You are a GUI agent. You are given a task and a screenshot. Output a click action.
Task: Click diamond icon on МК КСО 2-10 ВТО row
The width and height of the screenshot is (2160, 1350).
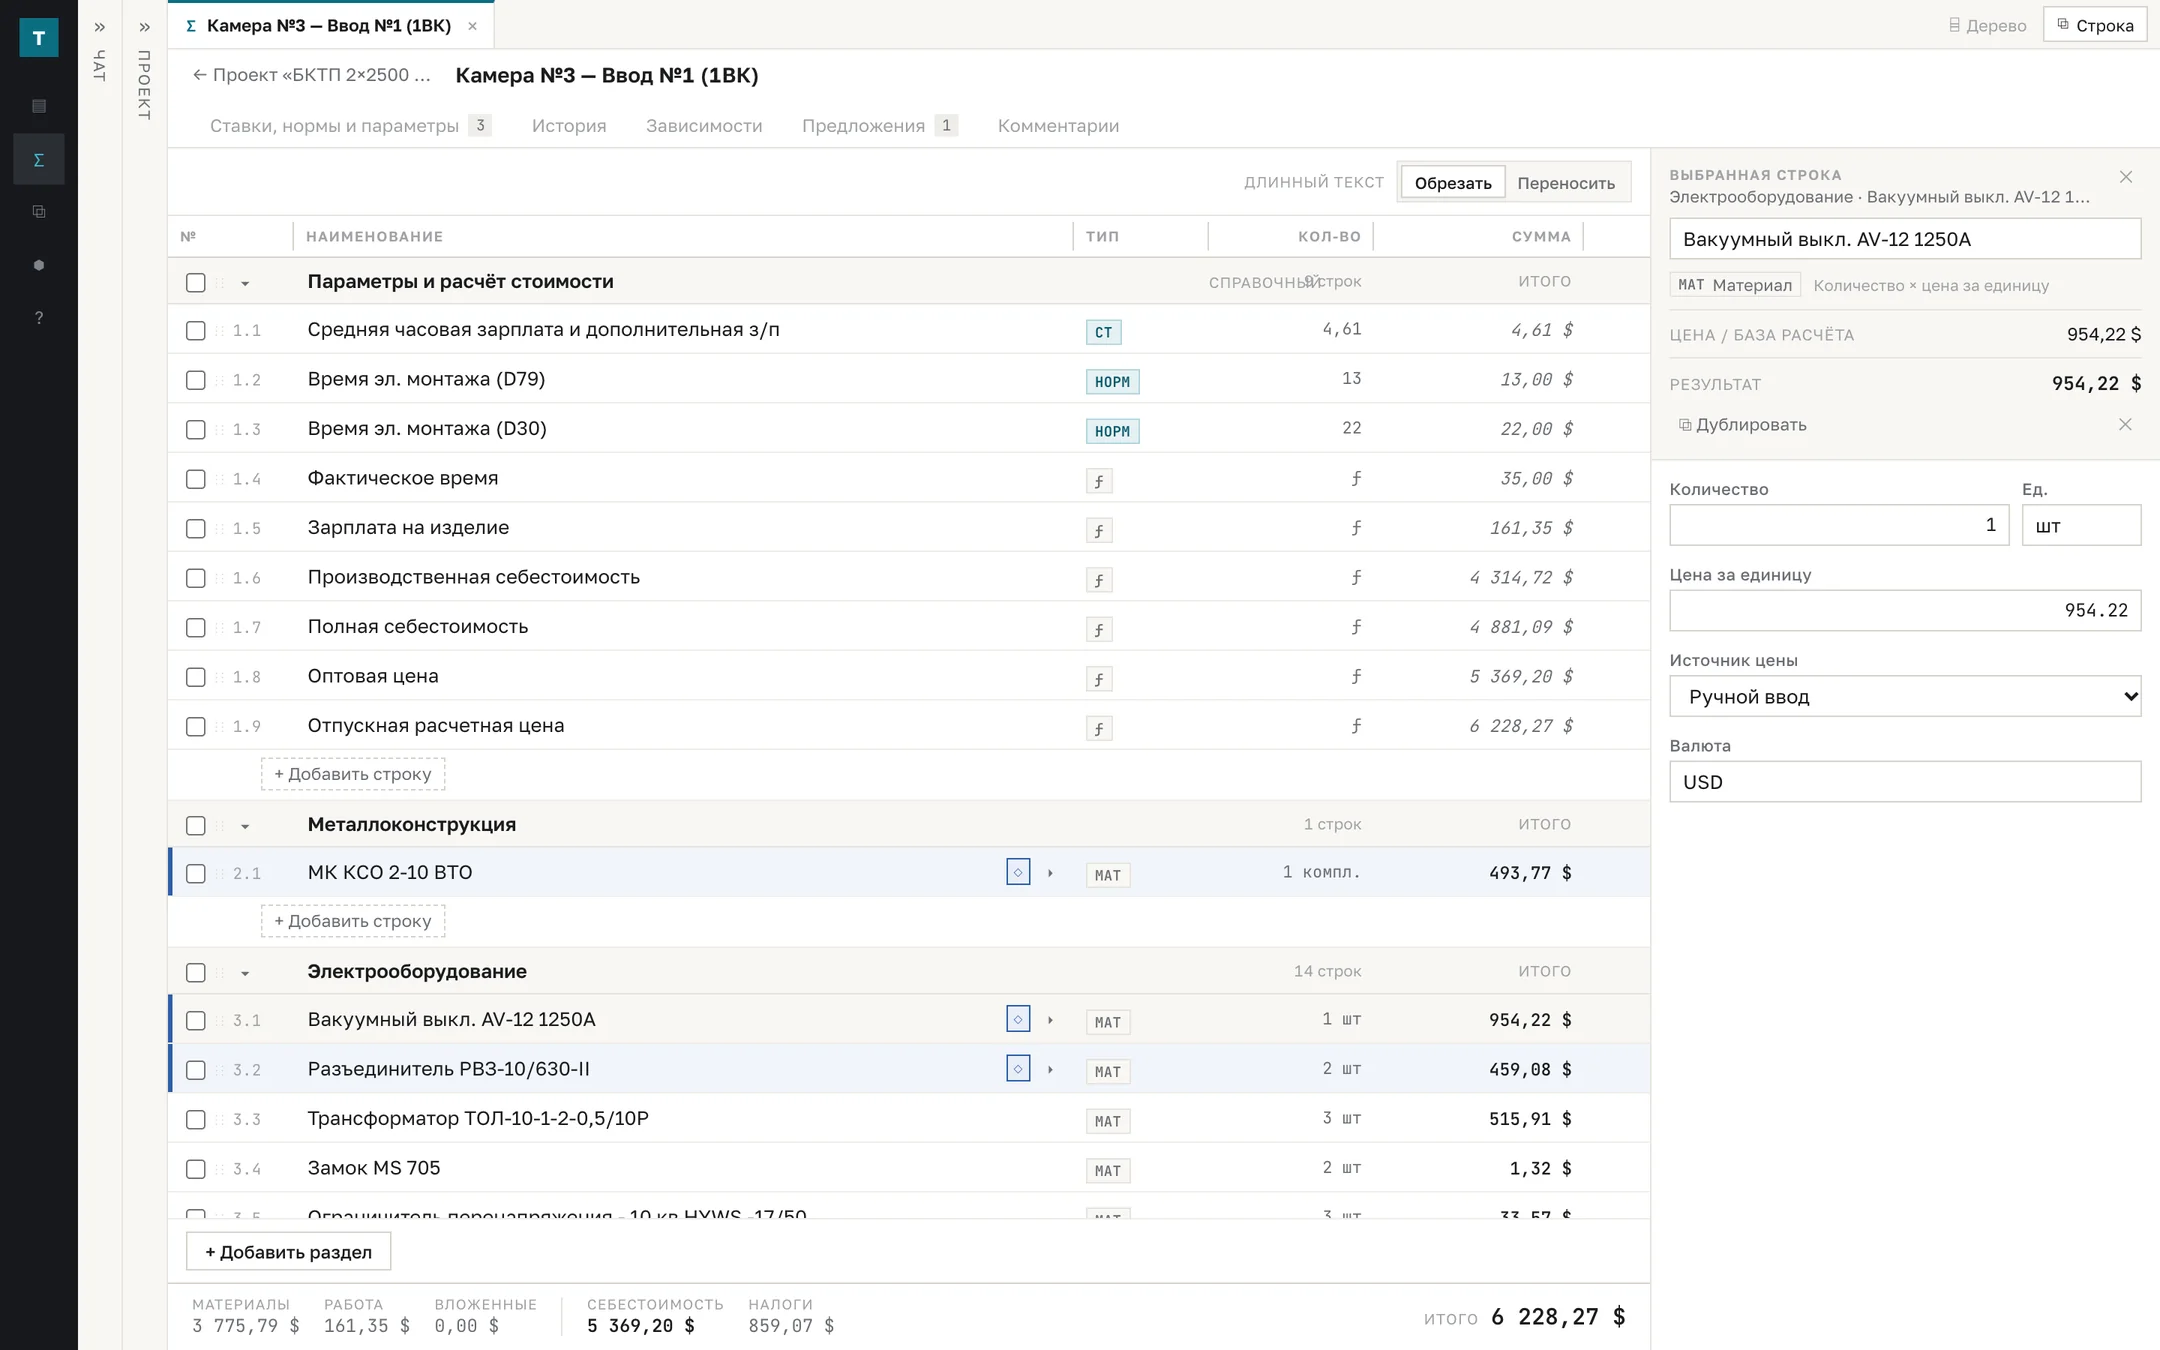click(x=1018, y=872)
